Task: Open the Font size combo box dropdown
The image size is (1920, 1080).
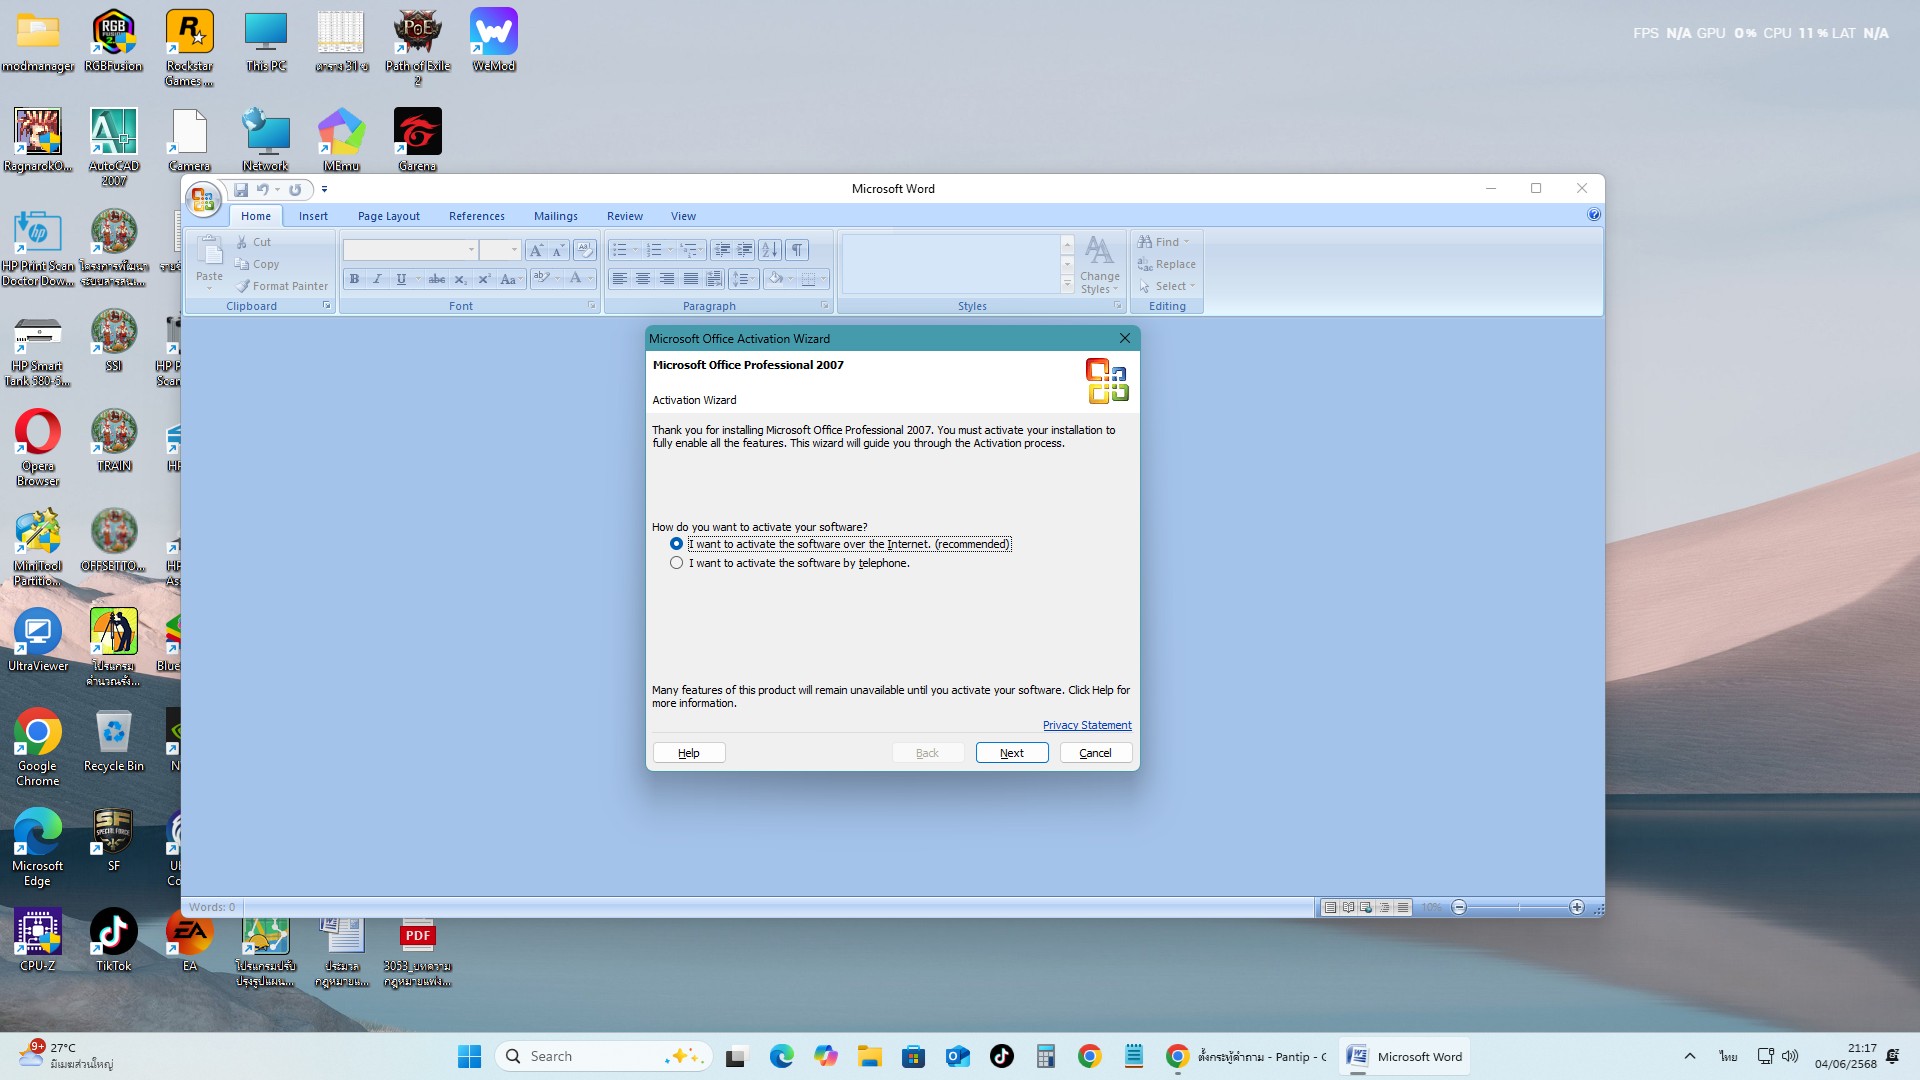Action: pos(514,250)
